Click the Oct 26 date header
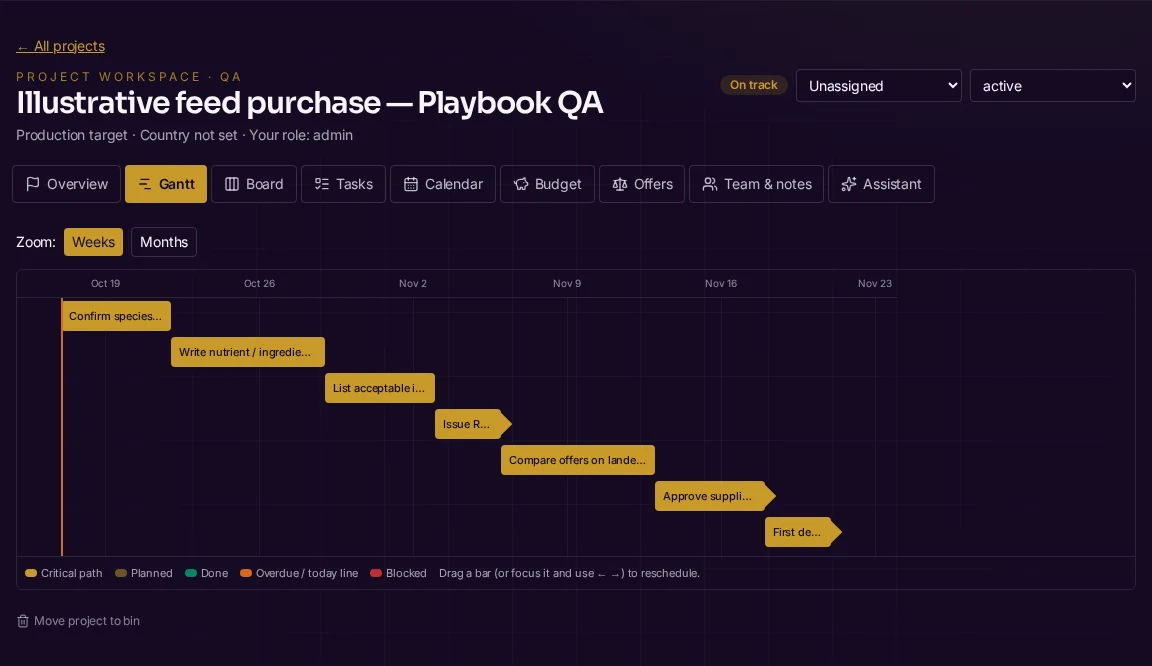 259,284
